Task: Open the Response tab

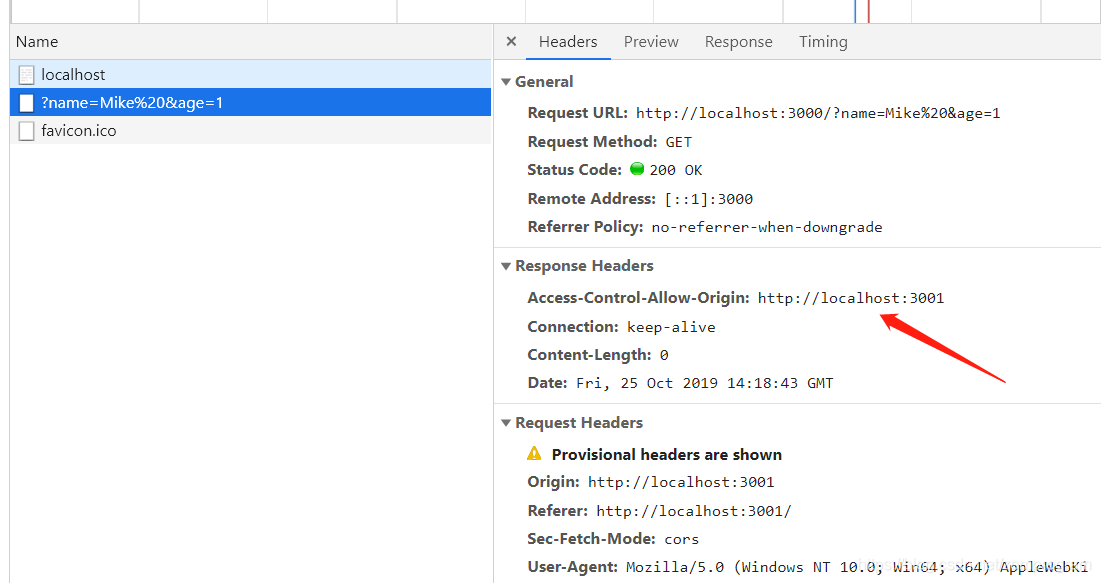Action: [739, 41]
